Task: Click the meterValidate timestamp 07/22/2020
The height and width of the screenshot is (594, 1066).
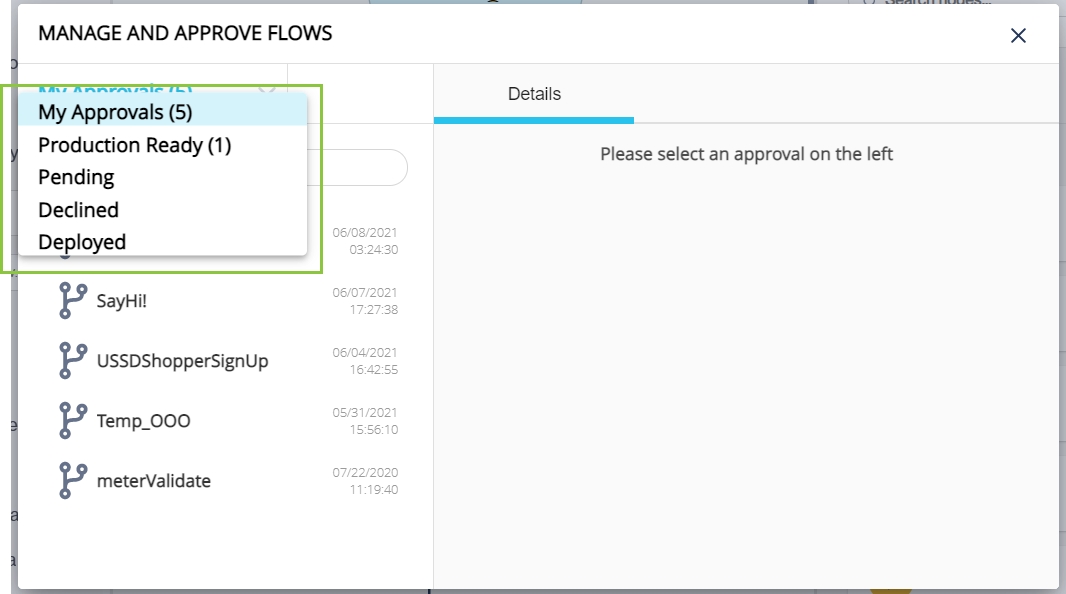Action: [x=365, y=481]
